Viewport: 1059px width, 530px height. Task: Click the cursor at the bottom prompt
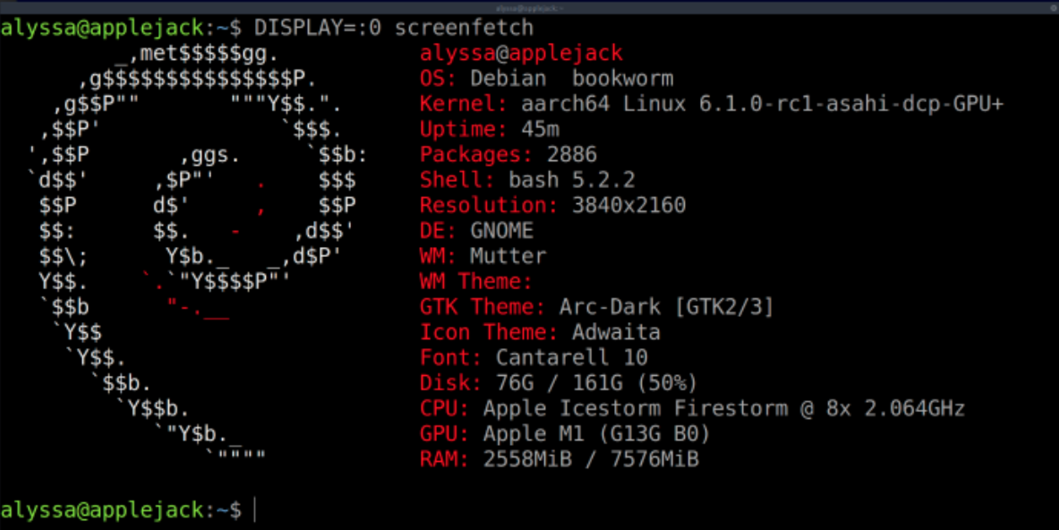(255, 510)
